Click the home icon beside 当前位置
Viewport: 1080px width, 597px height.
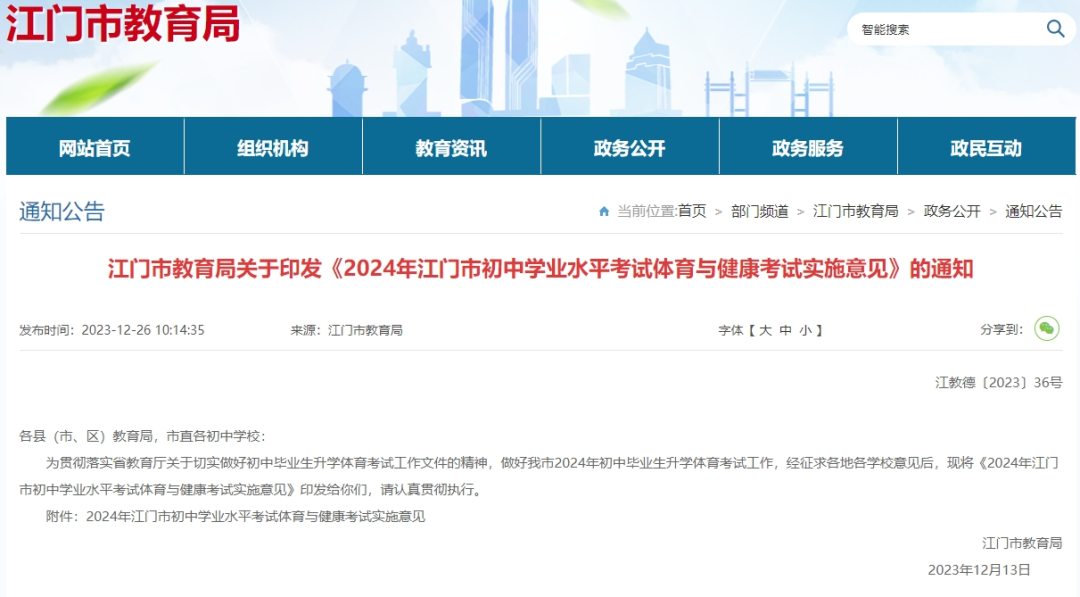coord(604,211)
